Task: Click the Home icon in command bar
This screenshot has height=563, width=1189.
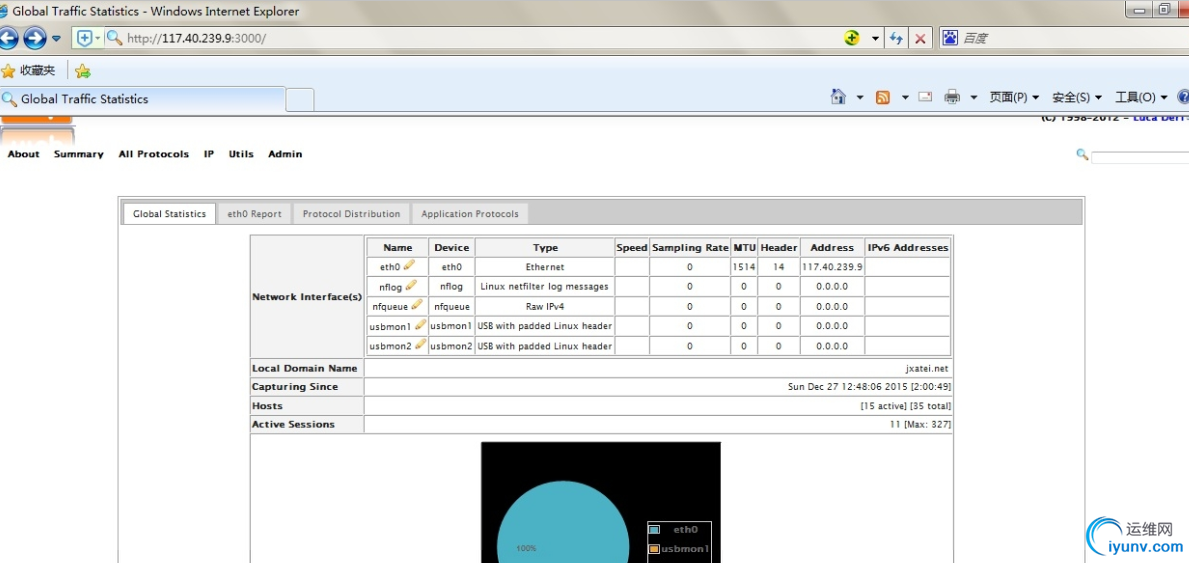Action: click(838, 97)
